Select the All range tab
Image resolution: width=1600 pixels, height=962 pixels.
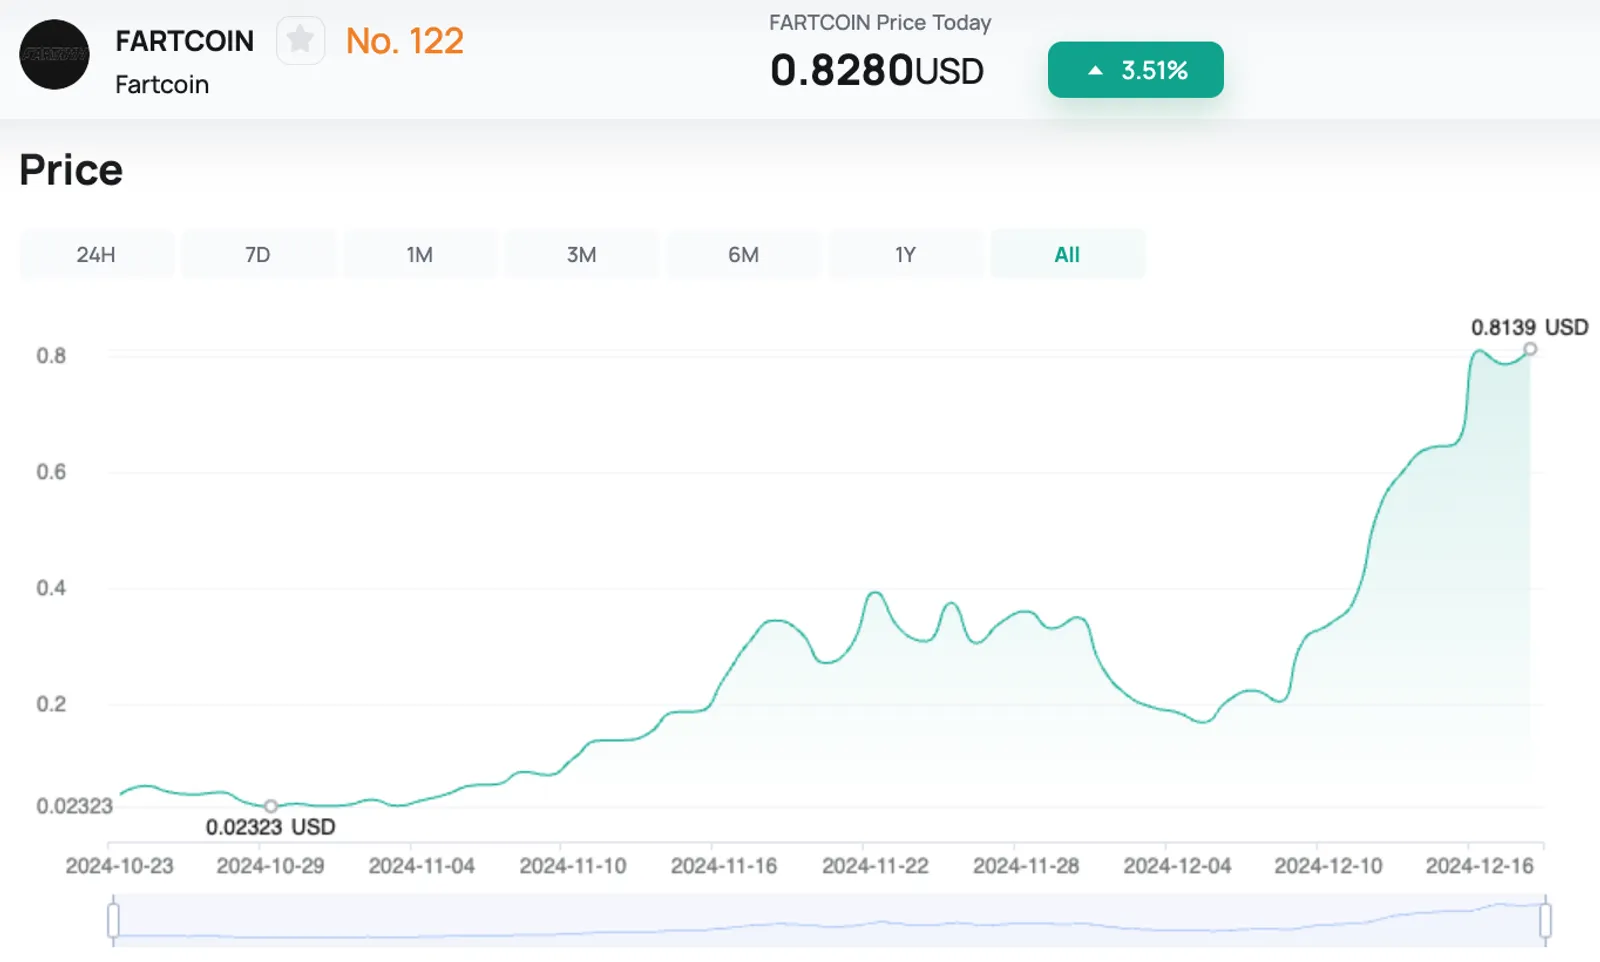point(1067,254)
